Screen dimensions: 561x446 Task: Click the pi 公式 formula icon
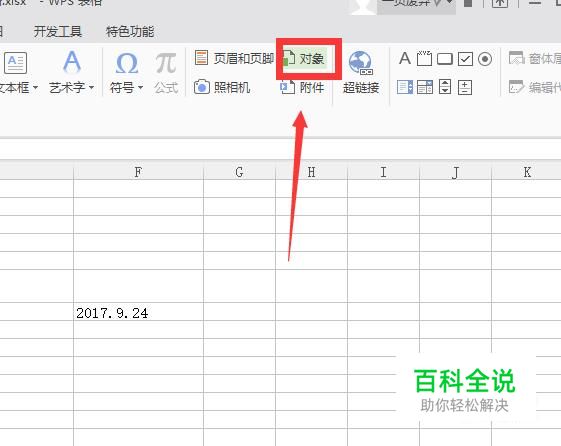click(166, 63)
